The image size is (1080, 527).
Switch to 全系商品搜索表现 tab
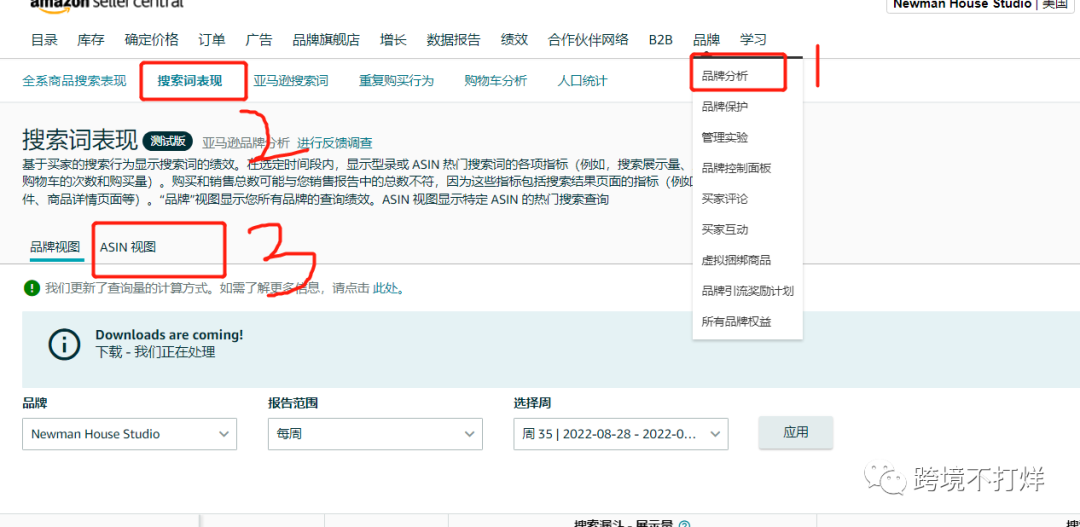[74, 81]
